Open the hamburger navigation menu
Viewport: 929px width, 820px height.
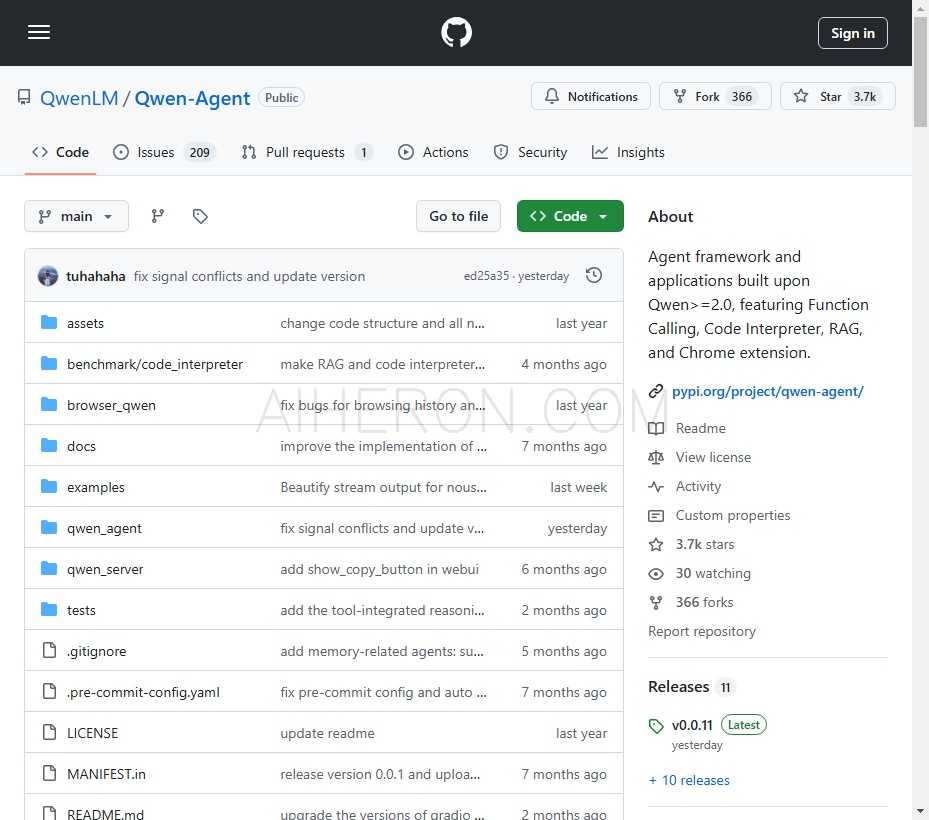[39, 33]
